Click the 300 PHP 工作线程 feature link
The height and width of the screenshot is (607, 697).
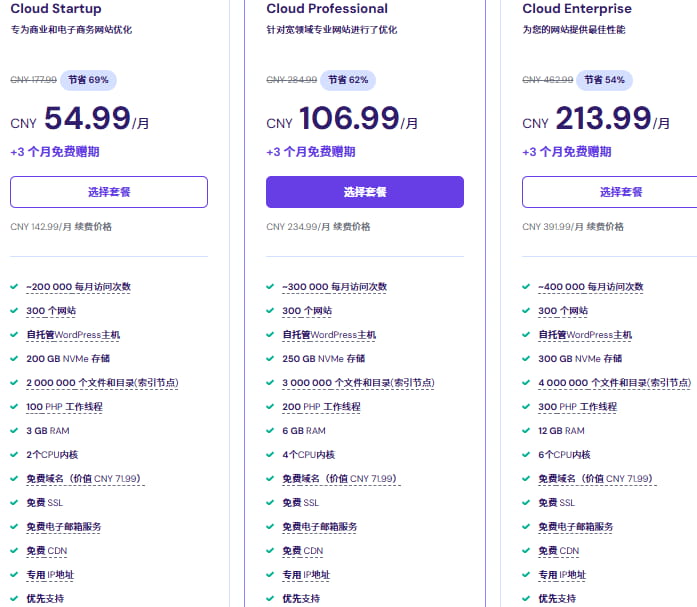point(577,407)
